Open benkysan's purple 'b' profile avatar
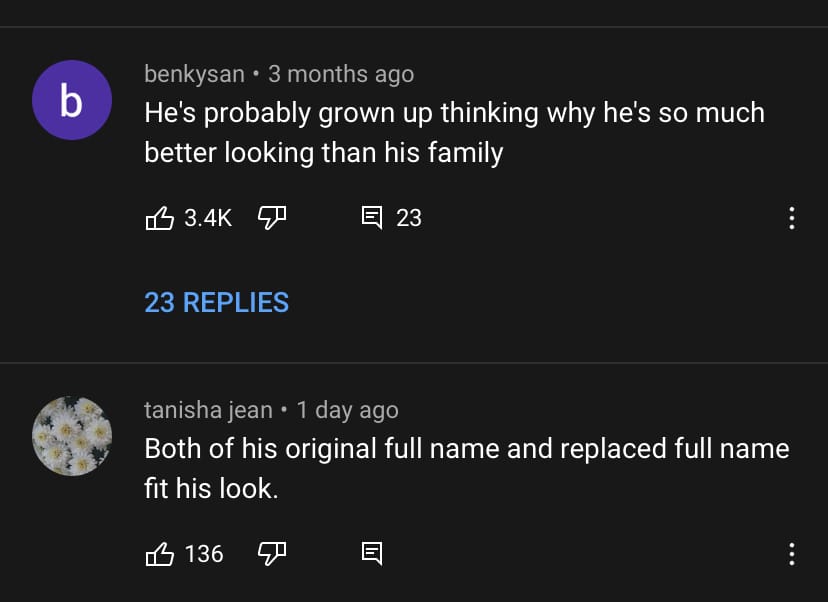This screenshot has height=602, width=828. tap(71, 100)
